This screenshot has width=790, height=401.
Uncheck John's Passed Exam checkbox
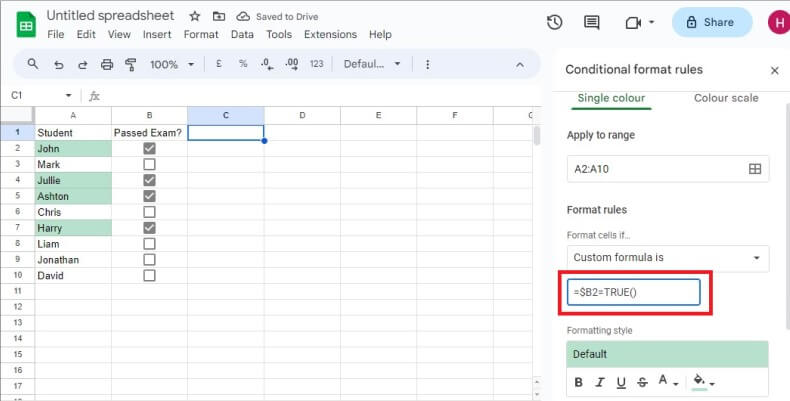point(149,148)
